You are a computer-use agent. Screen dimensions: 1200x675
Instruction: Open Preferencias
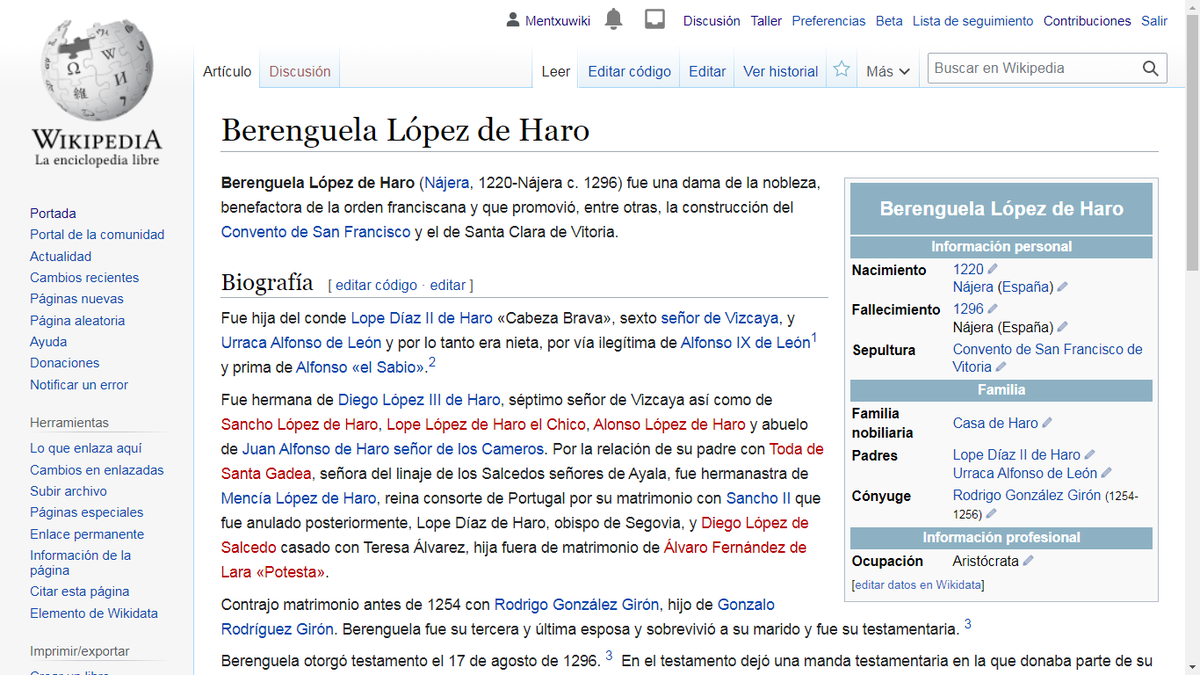828,20
